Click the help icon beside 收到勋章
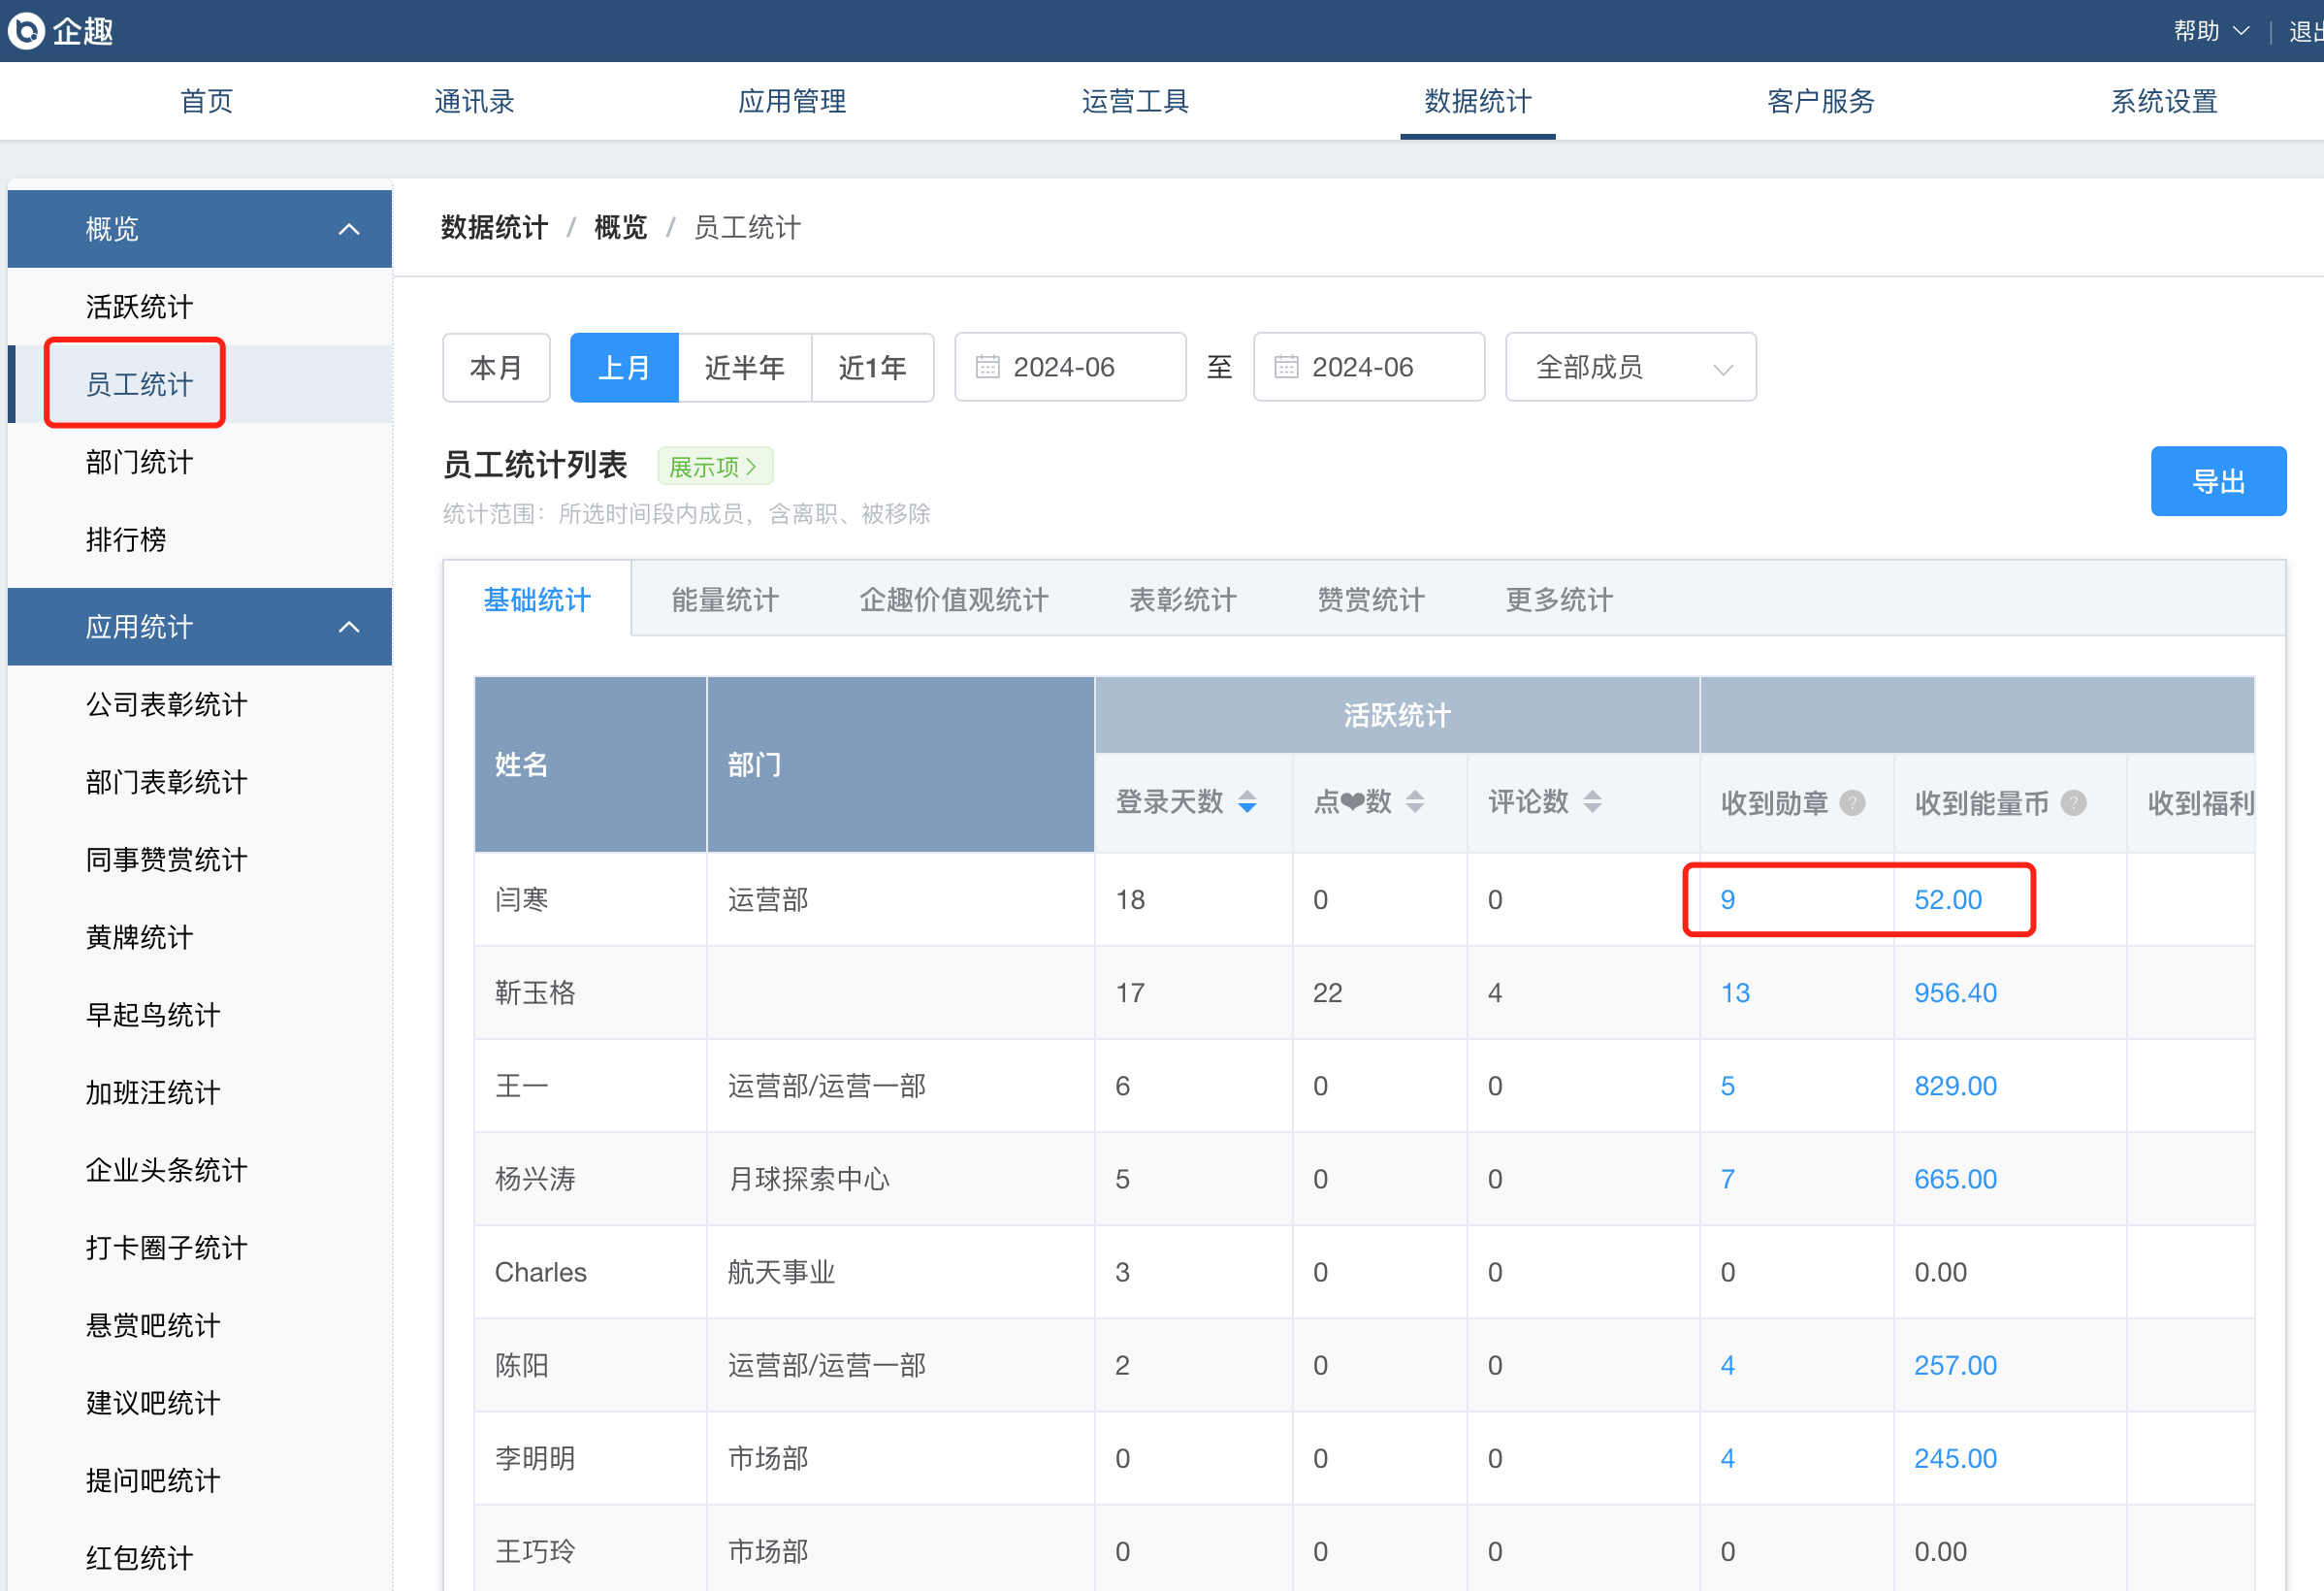Image resolution: width=2324 pixels, height=1591 pixels. click(1853, 803)
